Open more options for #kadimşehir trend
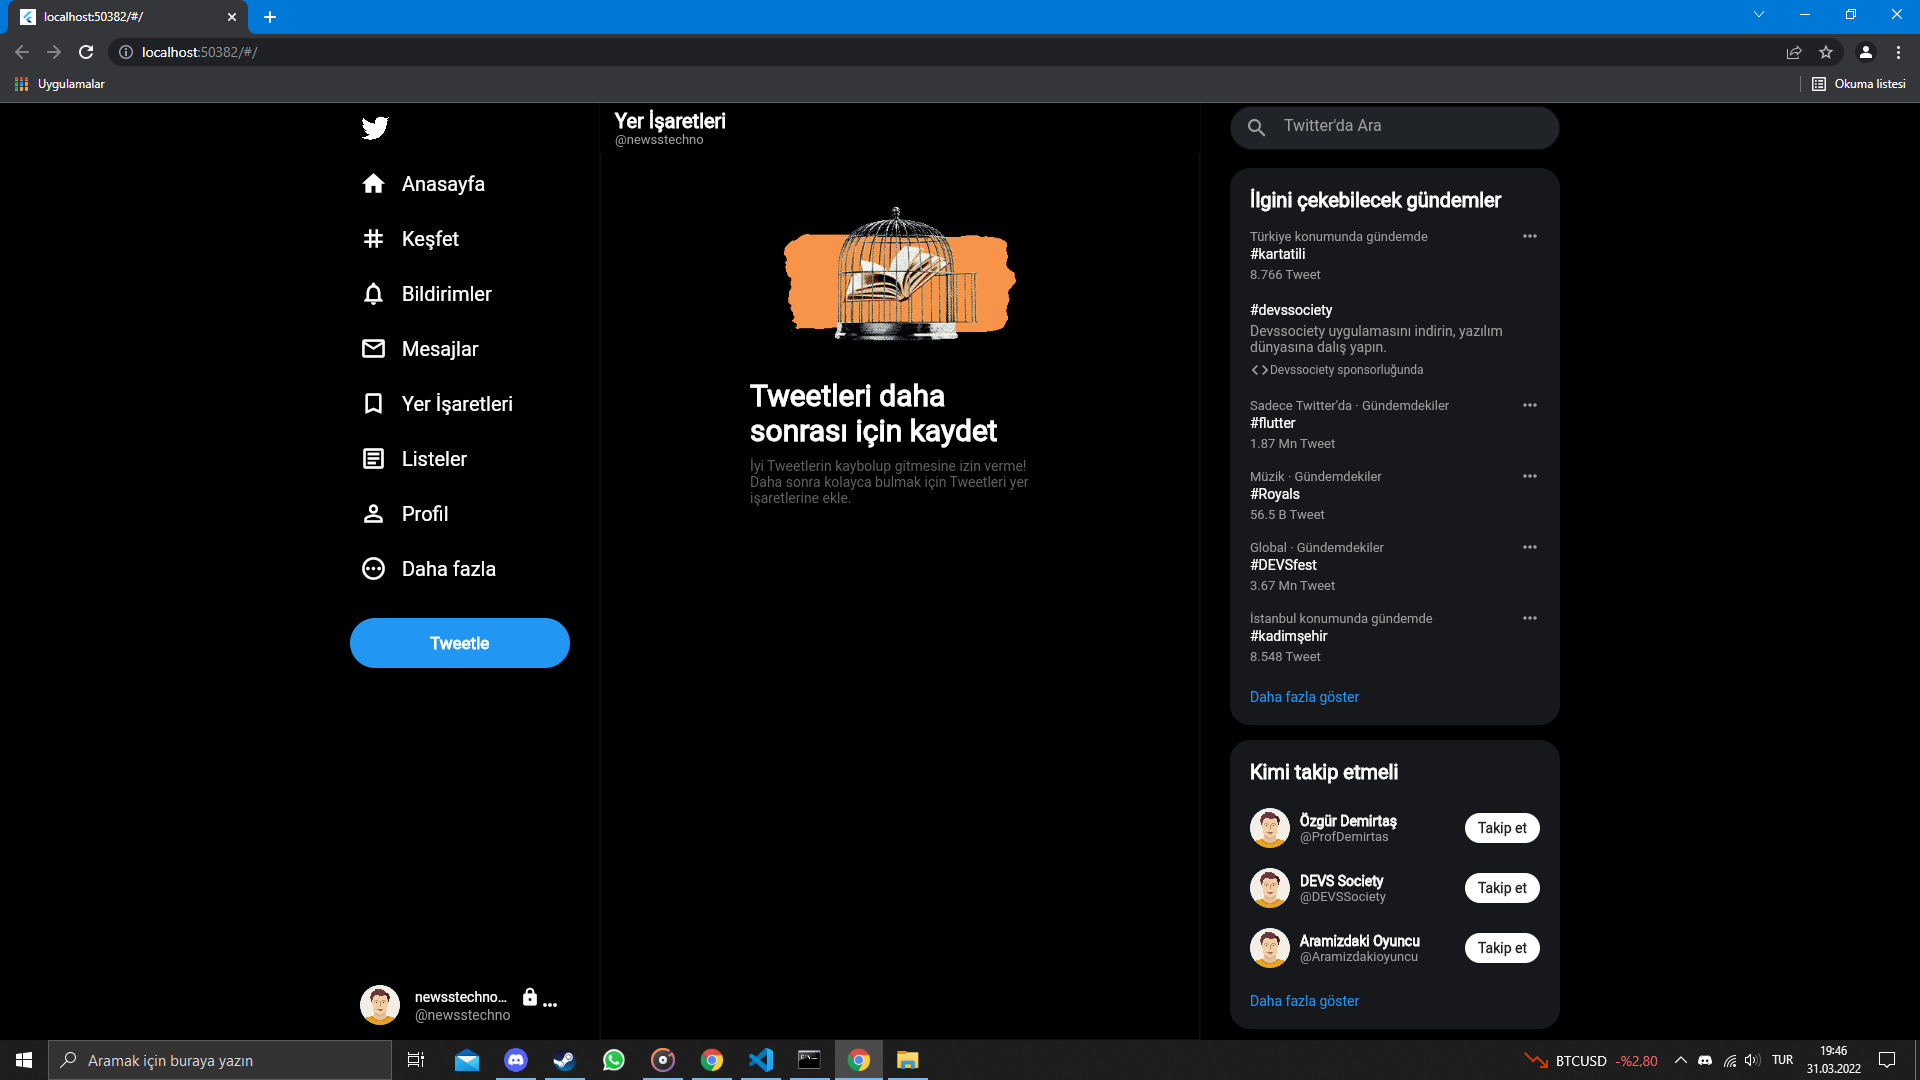Image resolution: width=1920 pixels, height=1080 pixels. 1530,618
